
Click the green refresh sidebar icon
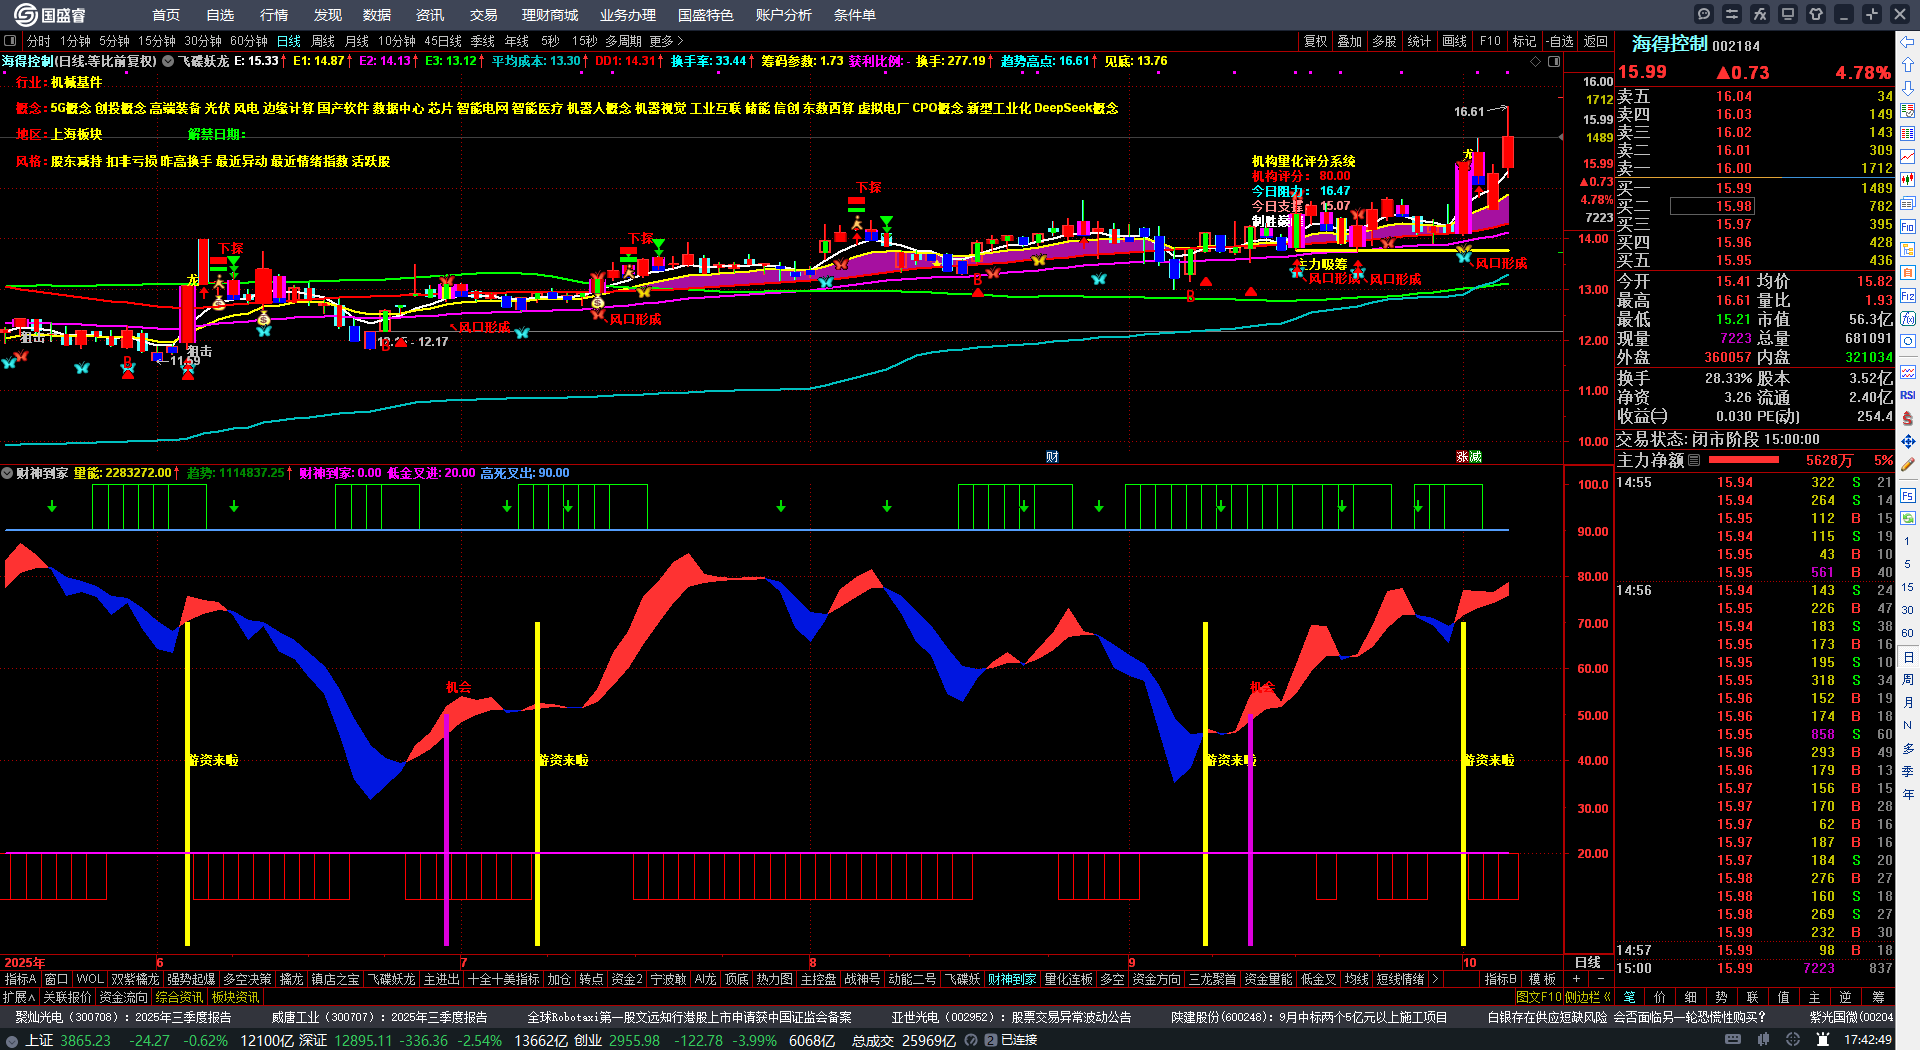[x=1908, y=518]
